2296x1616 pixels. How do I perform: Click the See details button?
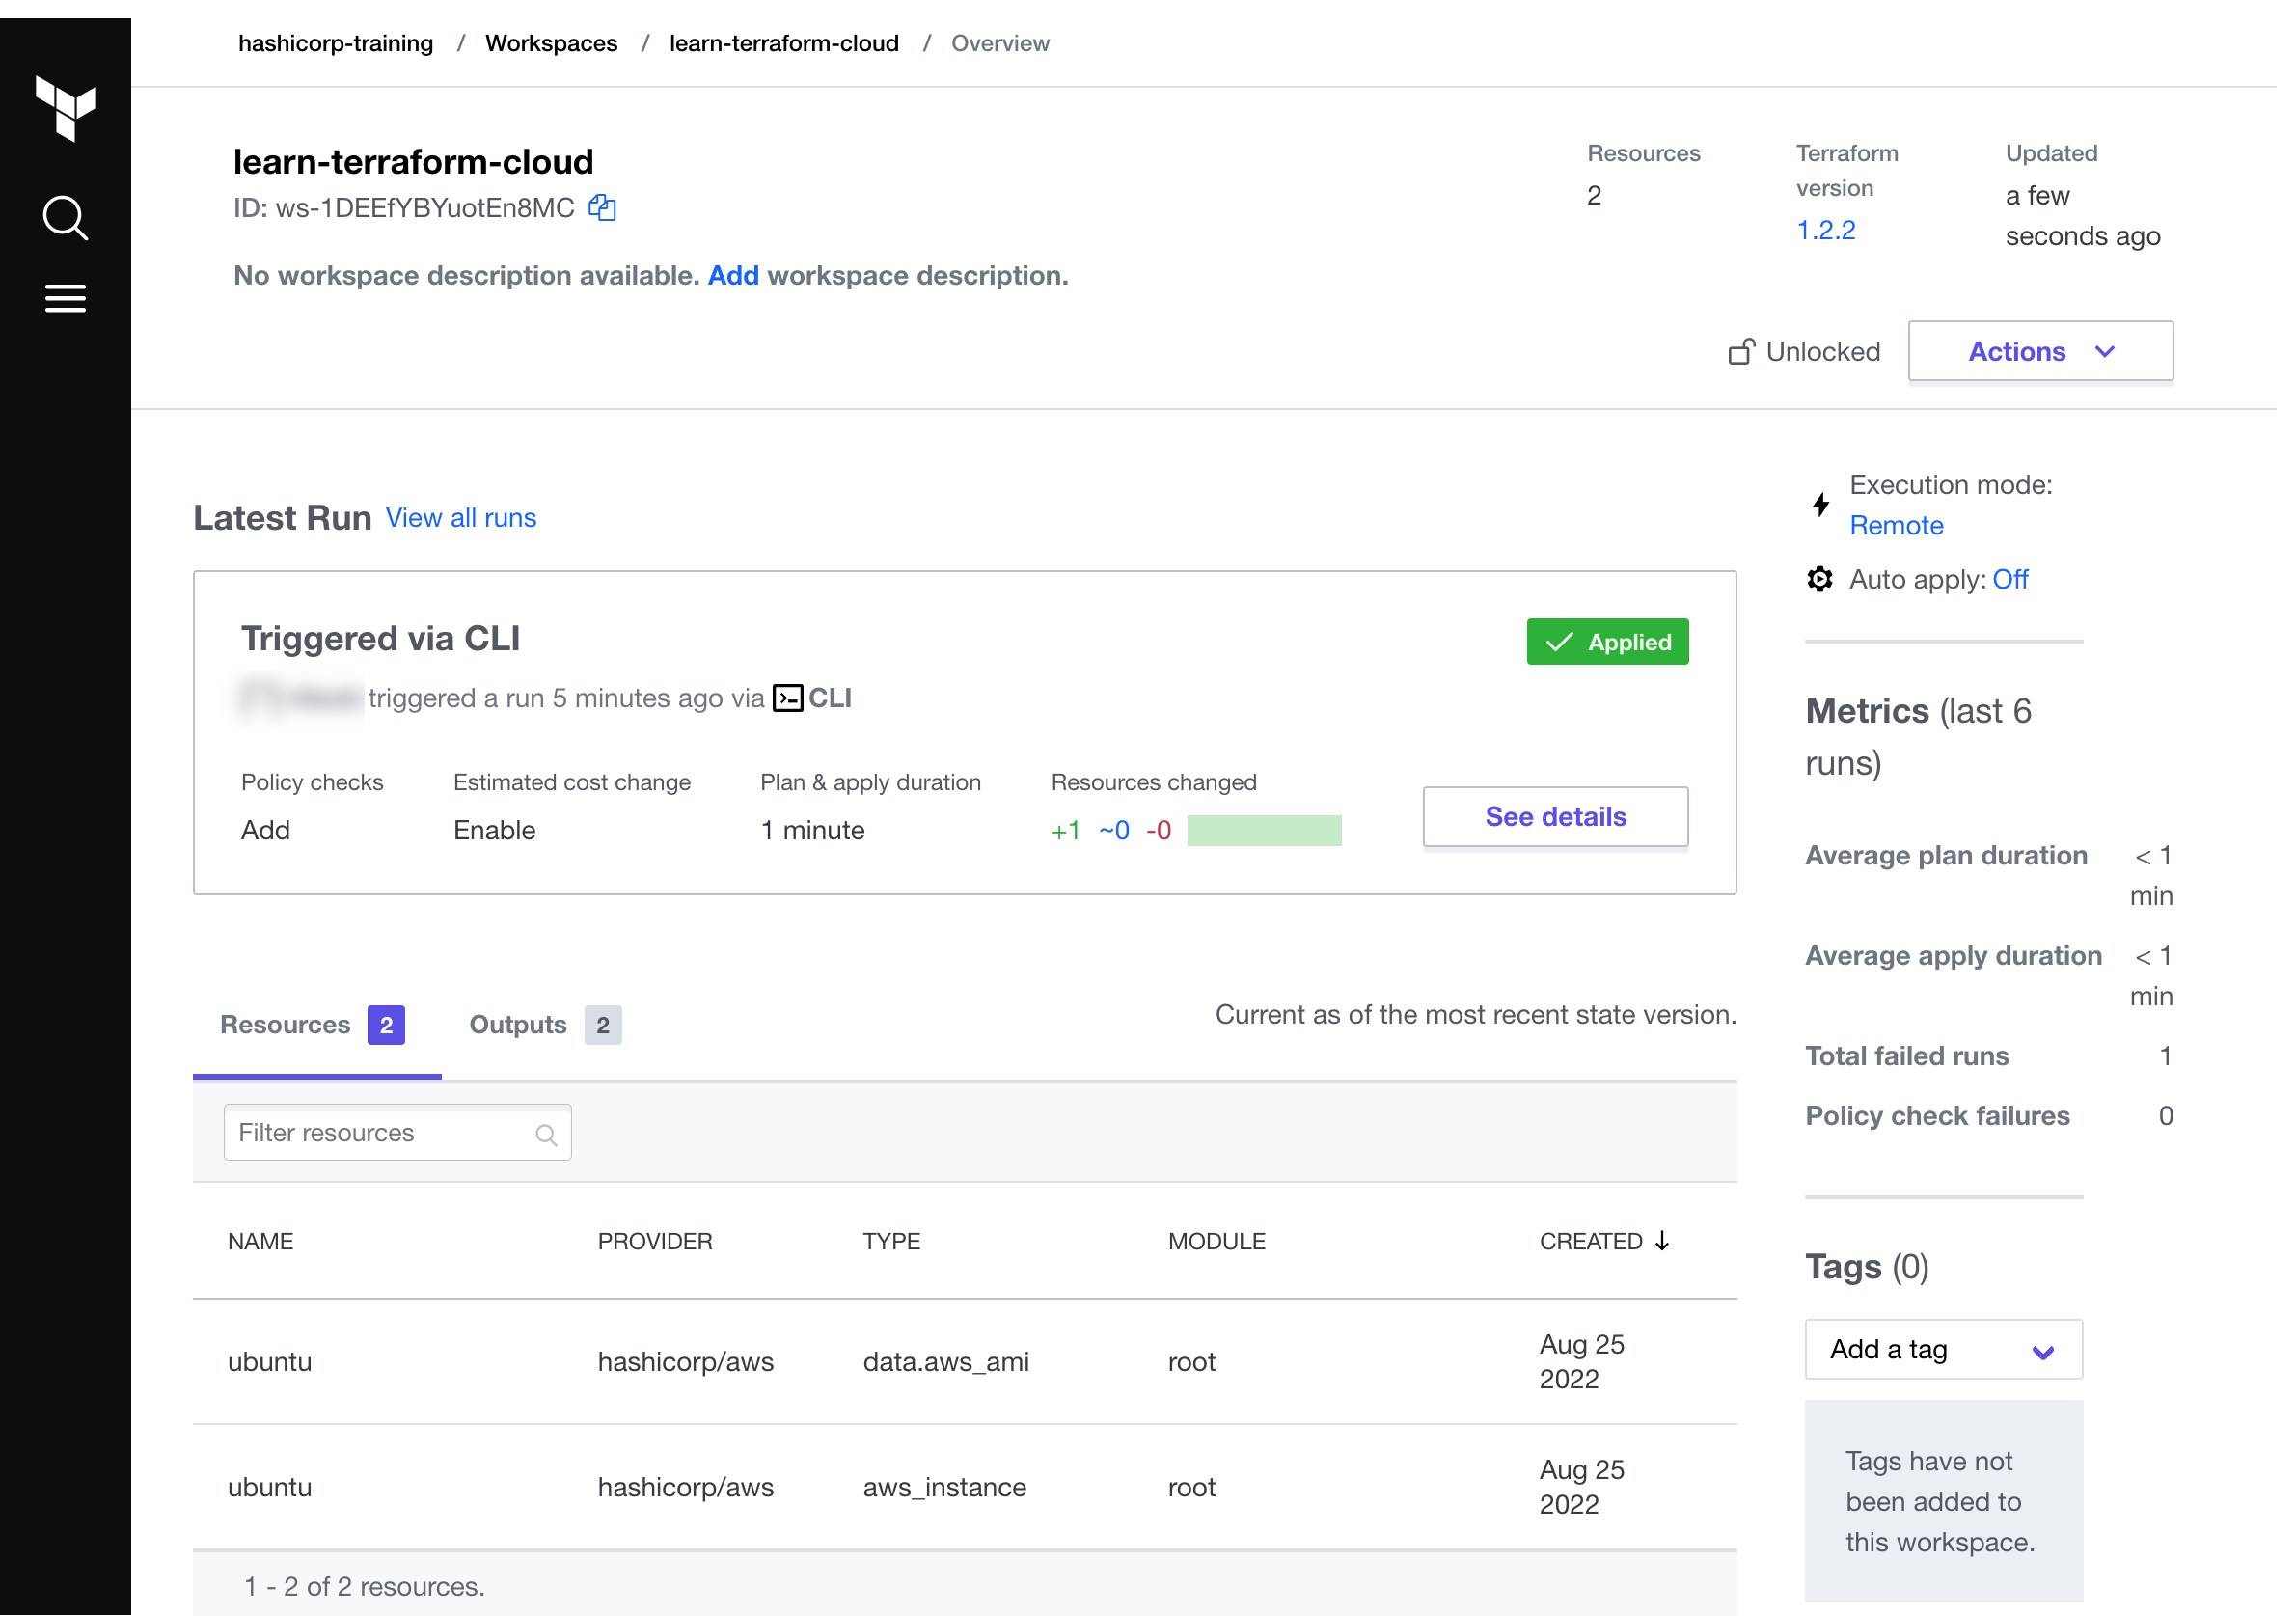[x=1555, y=816]
